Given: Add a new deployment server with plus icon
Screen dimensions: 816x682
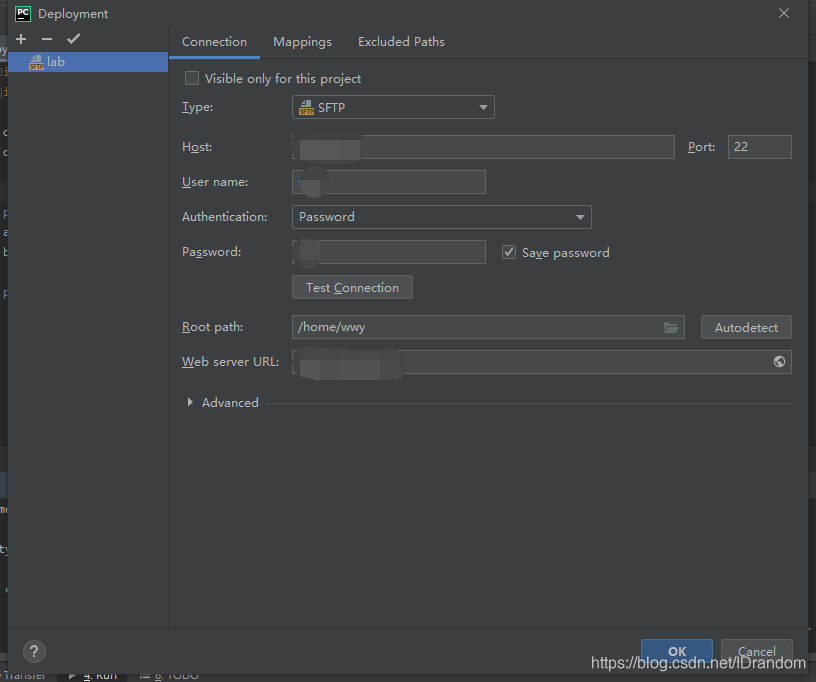Looking at the screenshot, I should [x=21, y=39].
